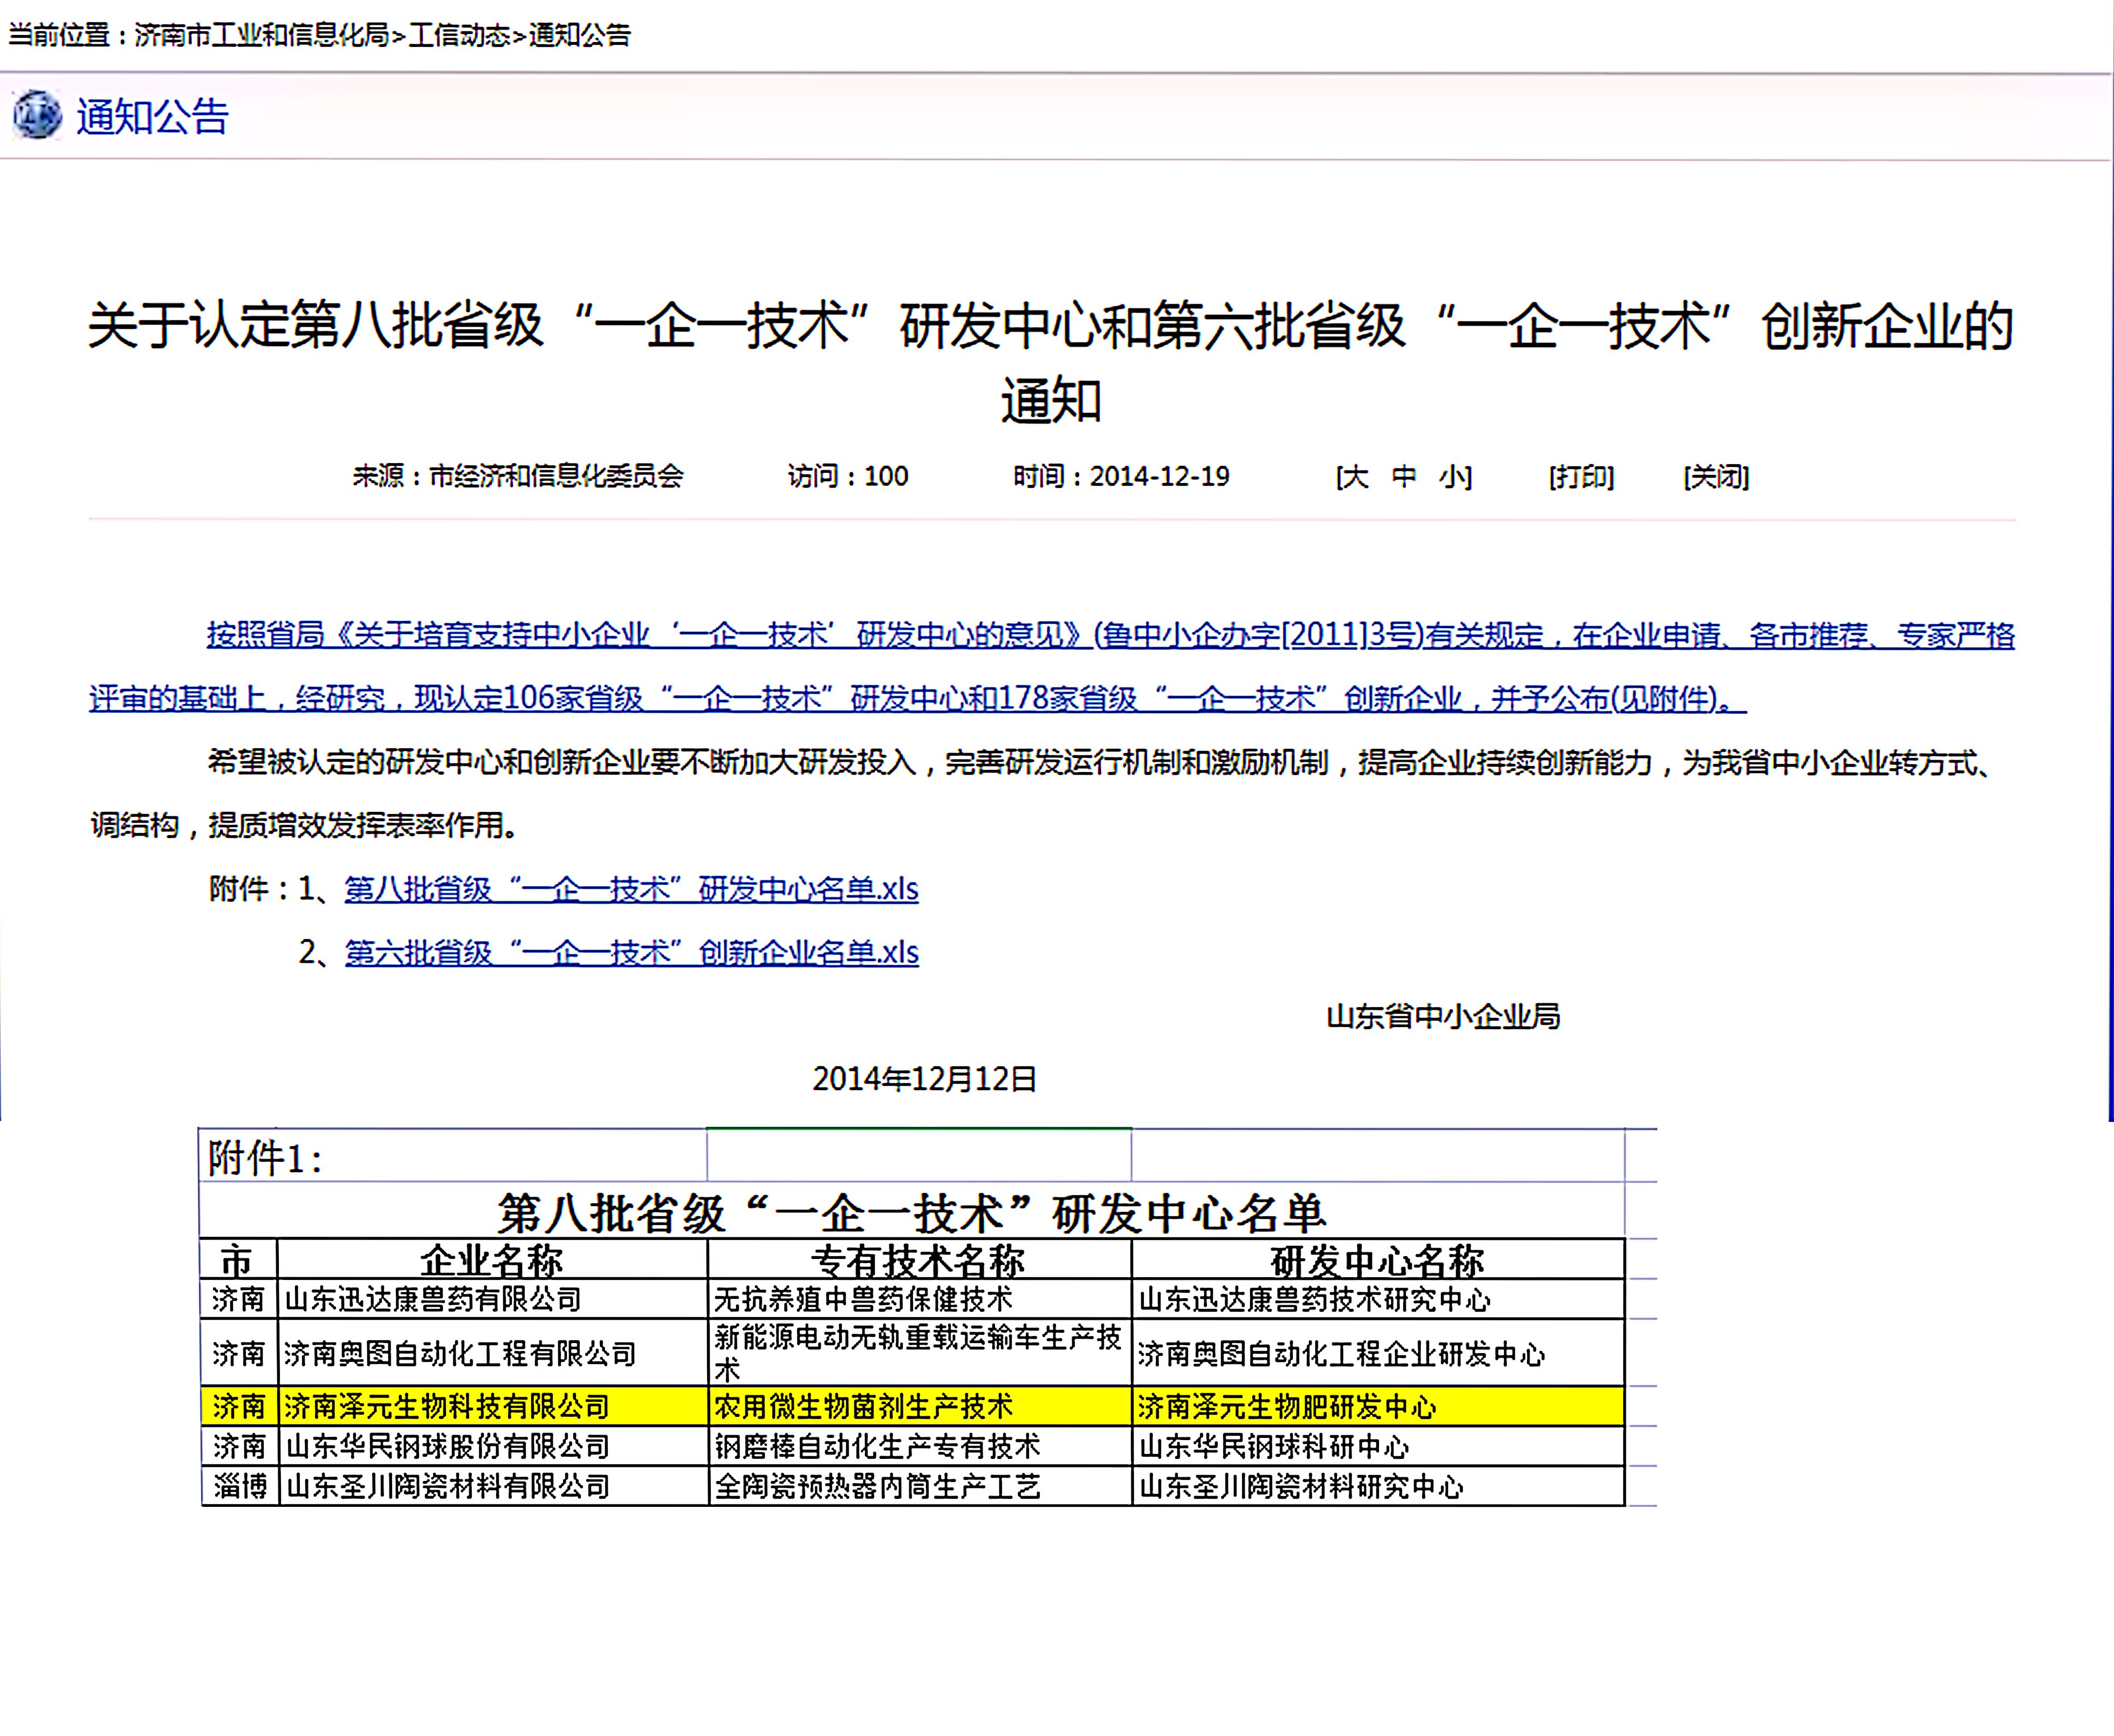Select cell 济南奥图自动化工程有限公司
This screenshot has height=1736, width=2114.
tap(492, 1353)
